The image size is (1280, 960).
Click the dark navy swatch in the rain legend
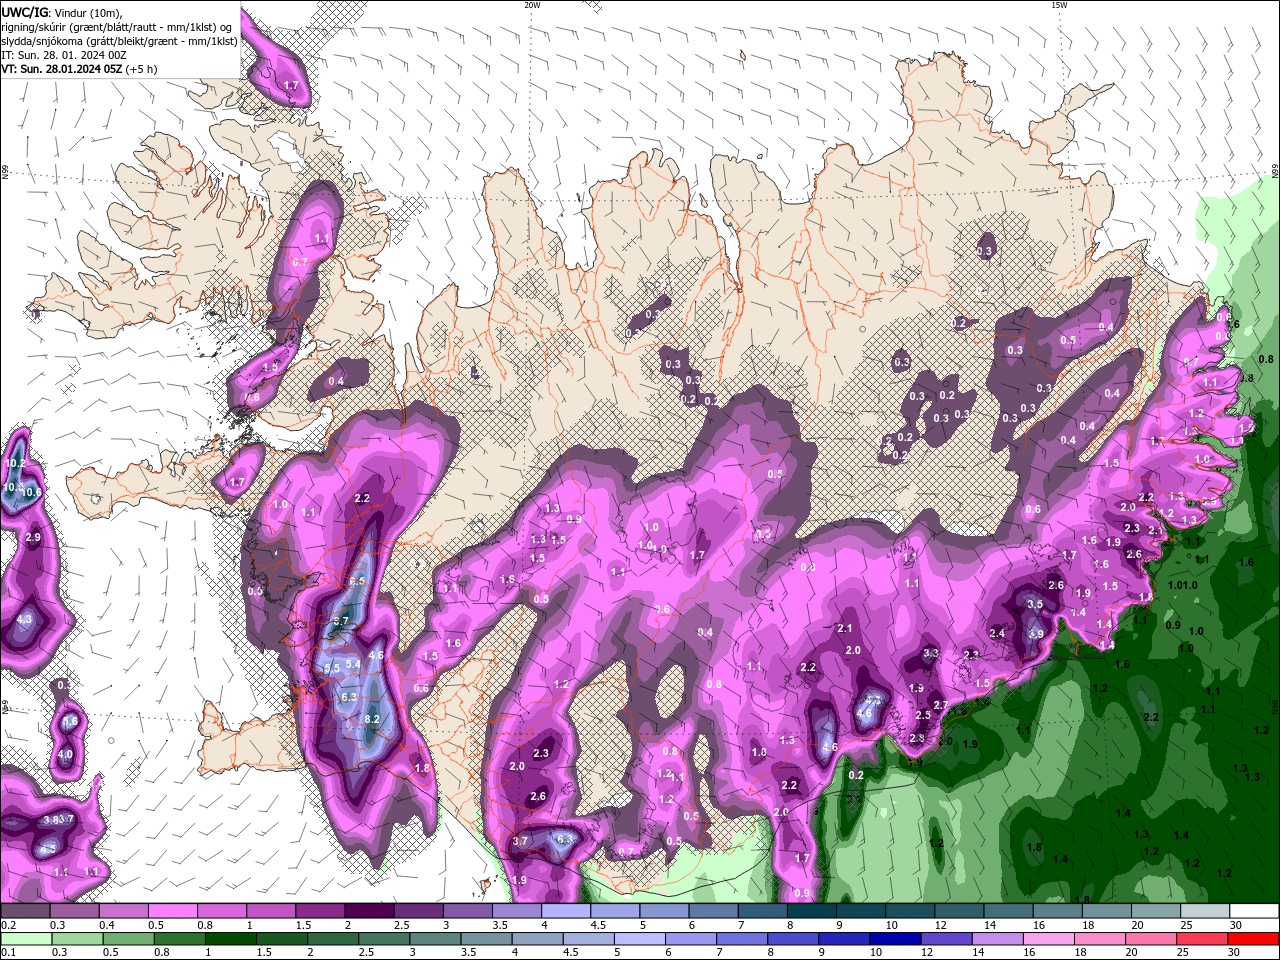pos(894,939)
